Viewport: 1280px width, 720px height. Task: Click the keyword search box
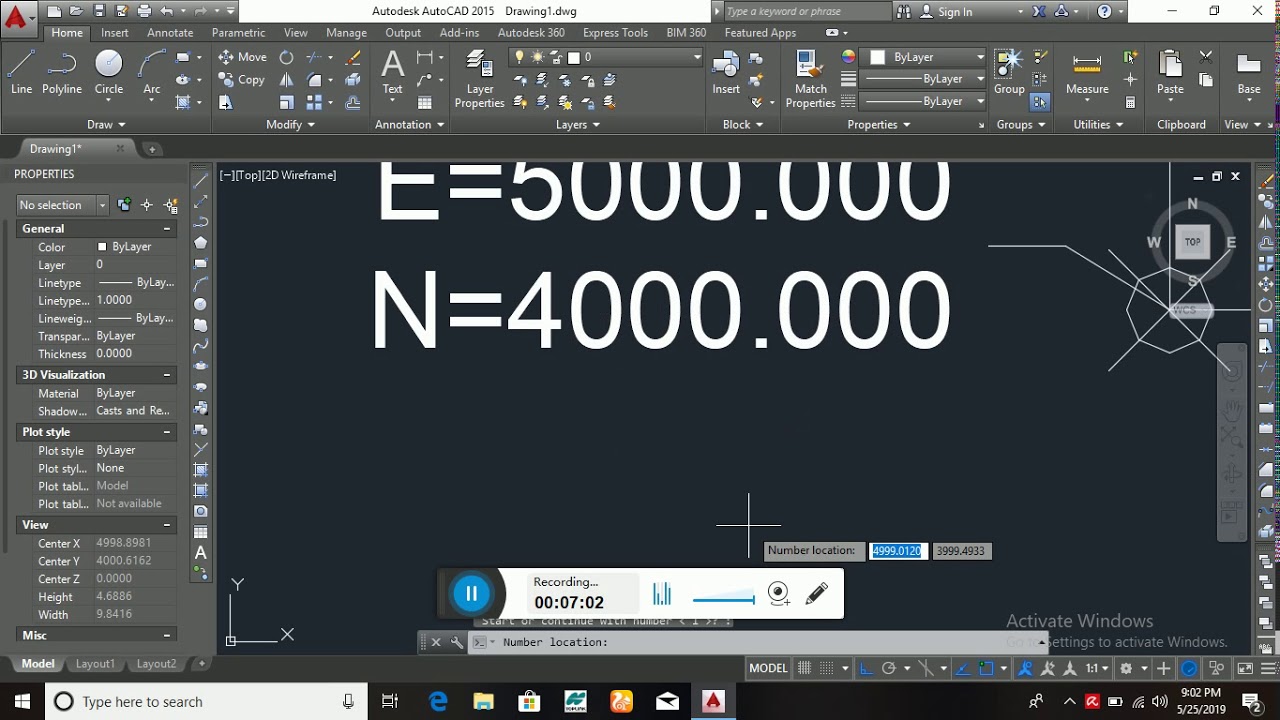click(806, 12)
